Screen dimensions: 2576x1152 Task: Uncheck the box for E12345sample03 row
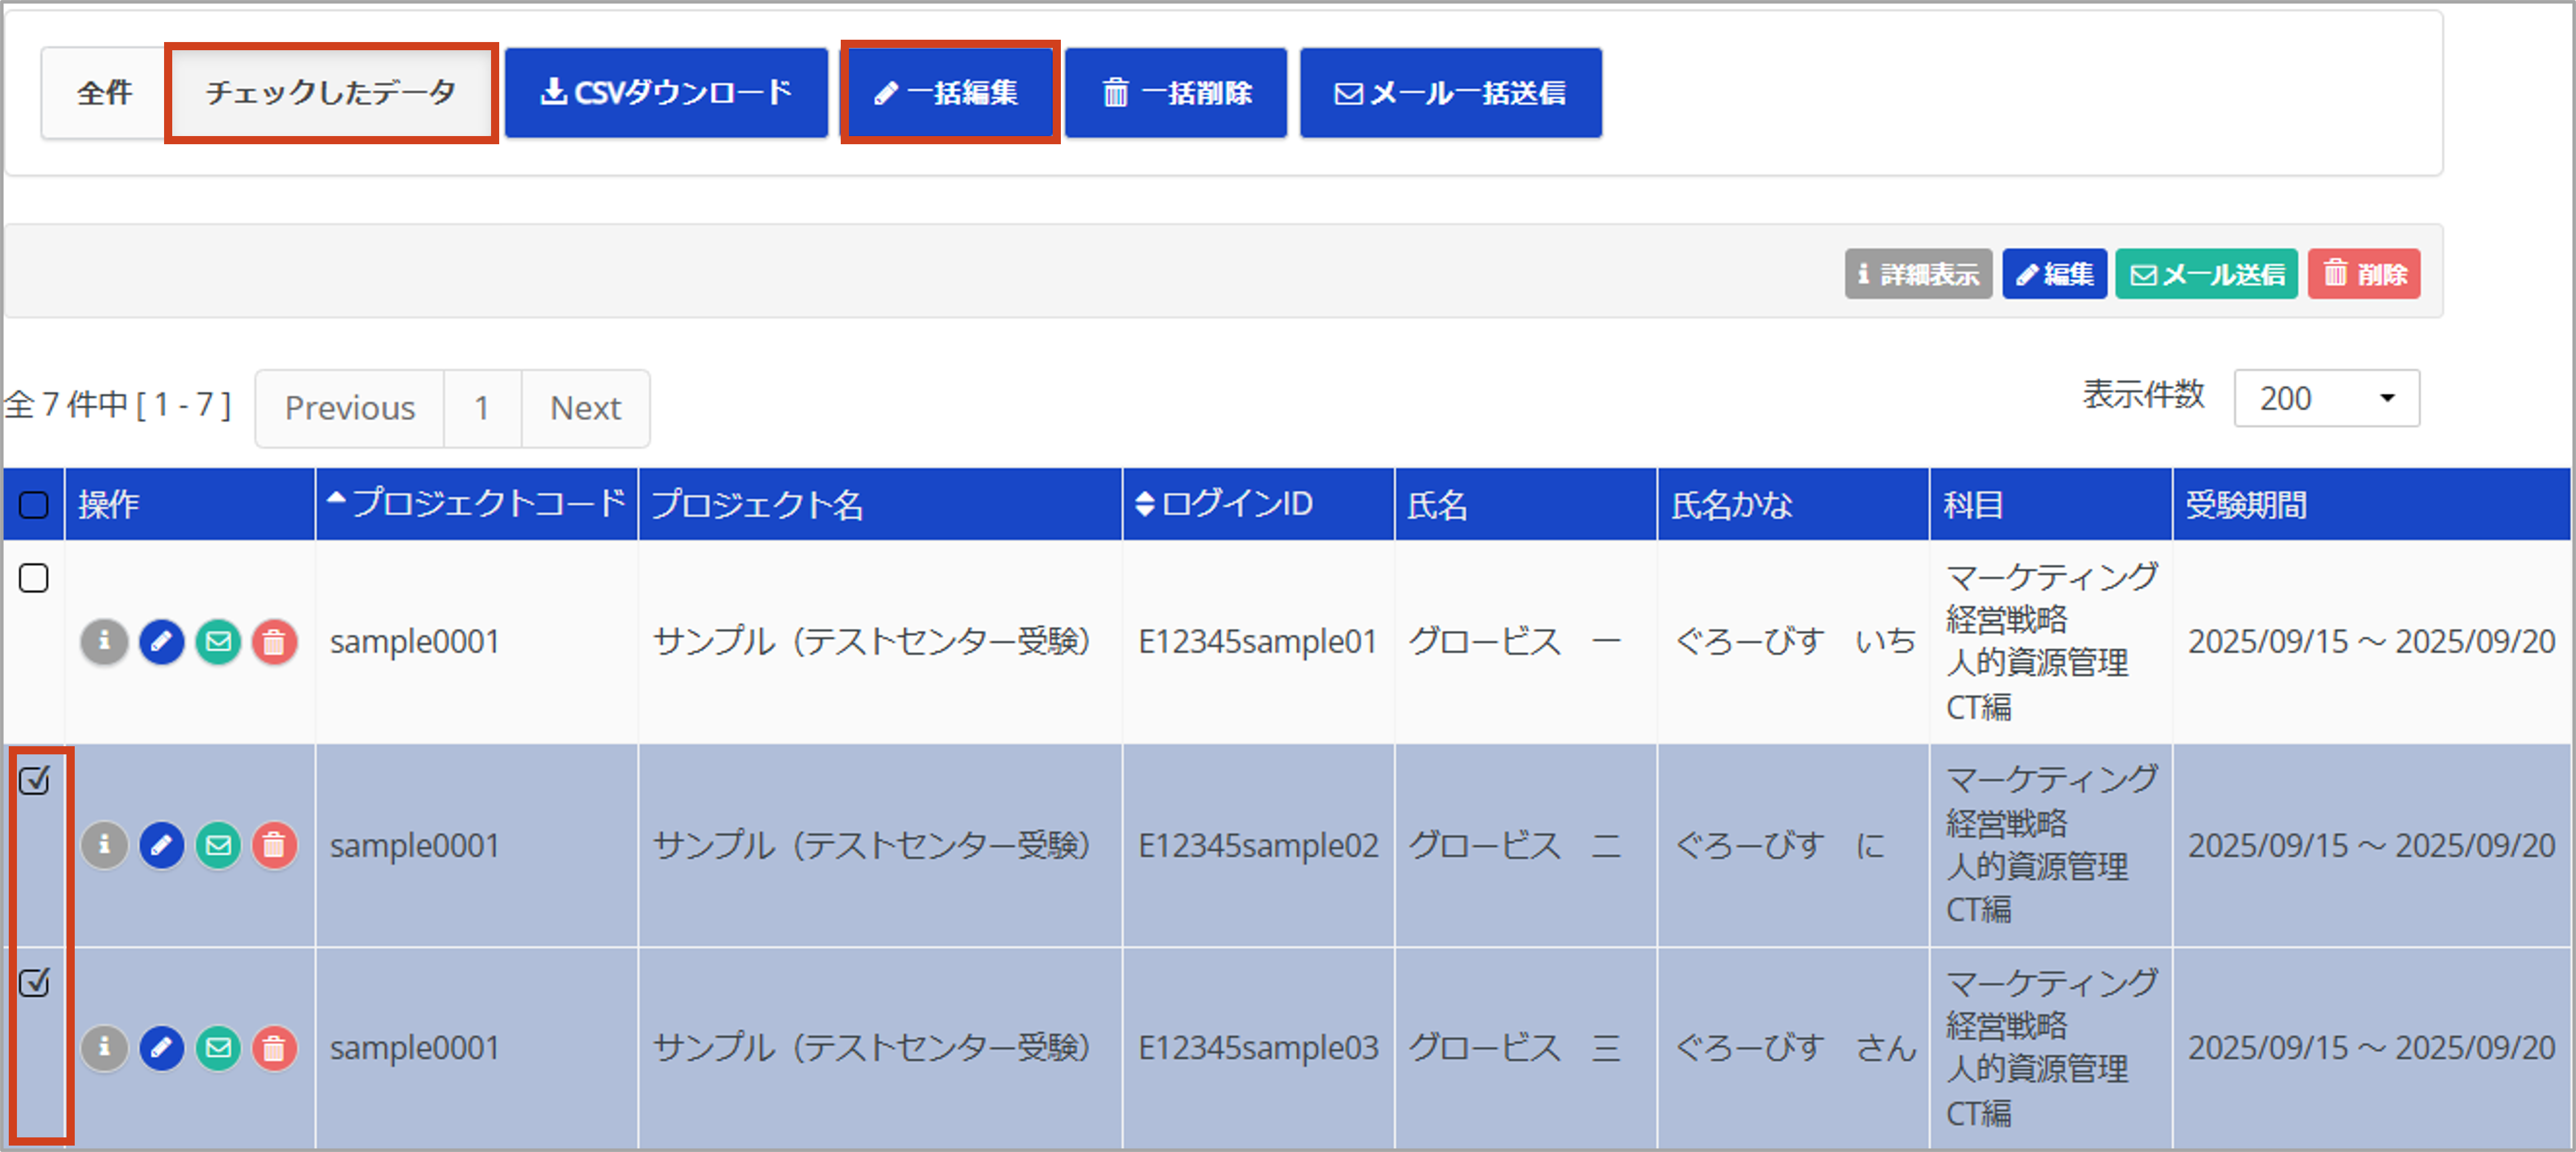point(34,983)
